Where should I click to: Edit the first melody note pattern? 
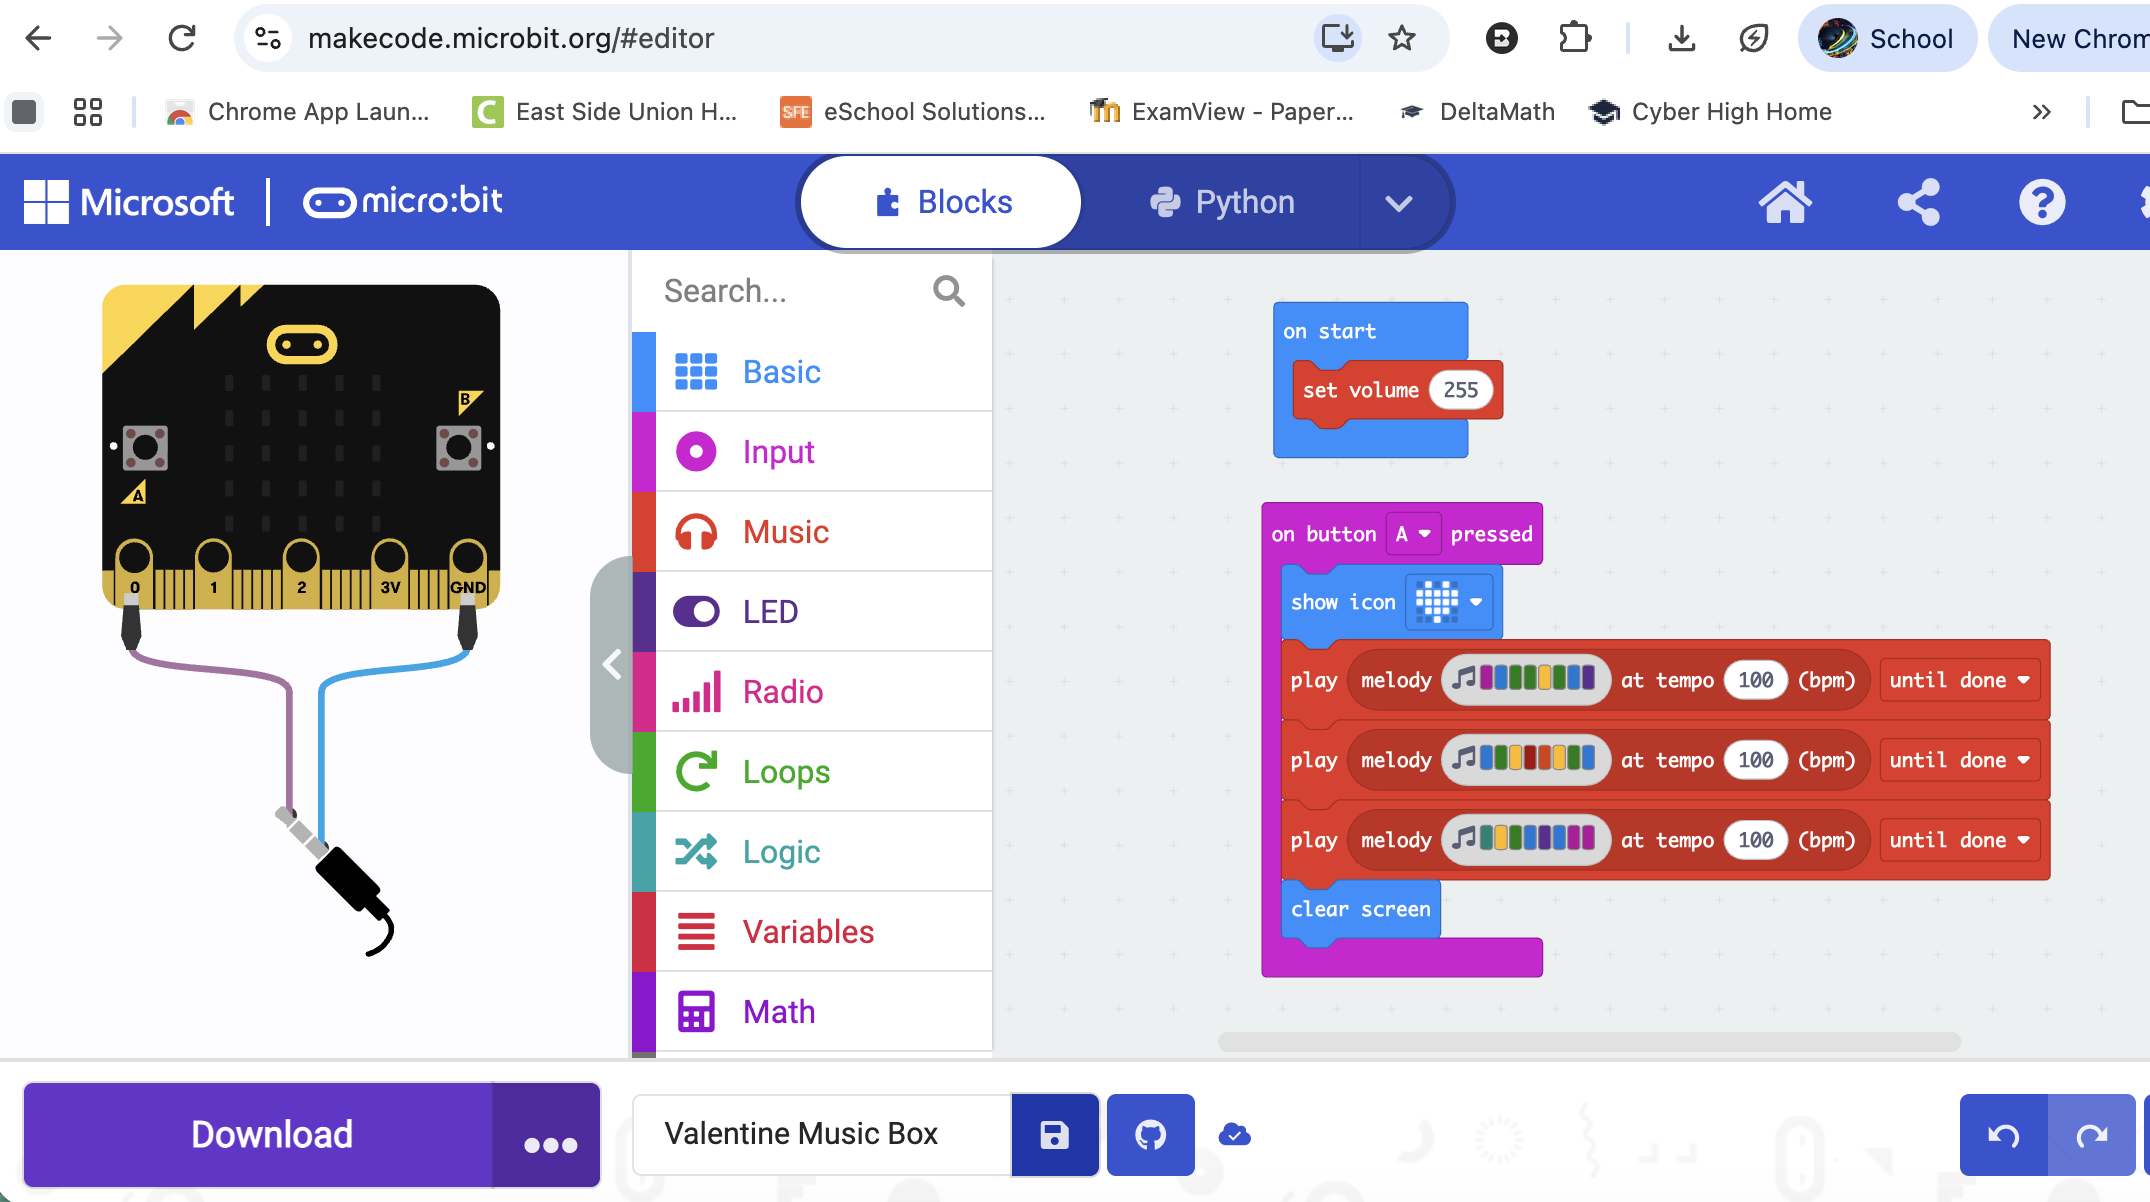[1526, 680]
